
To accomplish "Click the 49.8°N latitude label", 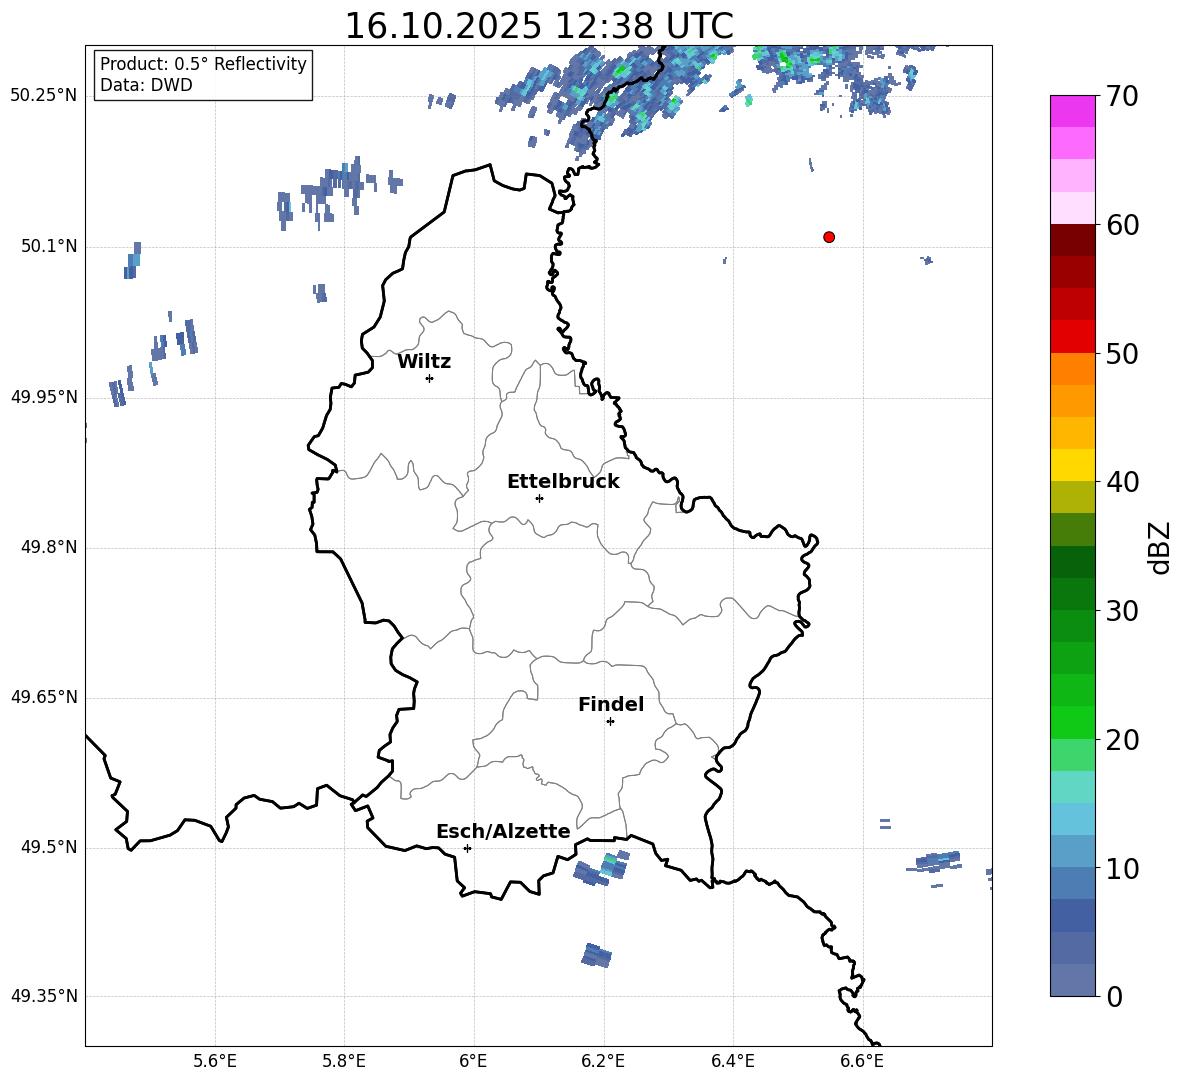I will 49,547.
